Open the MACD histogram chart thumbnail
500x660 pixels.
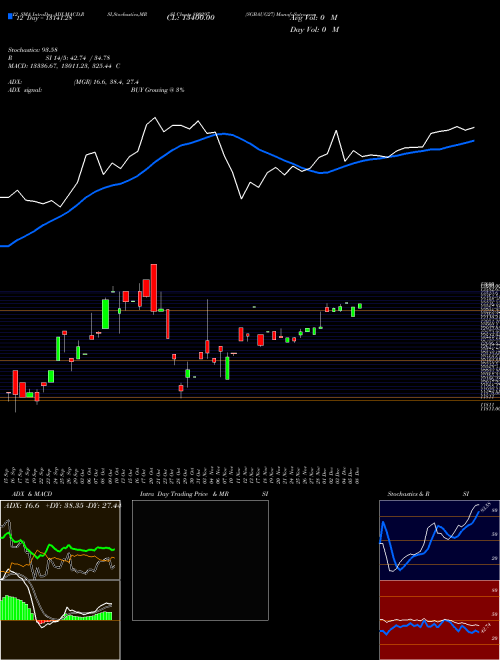click(x=60, y=620)
